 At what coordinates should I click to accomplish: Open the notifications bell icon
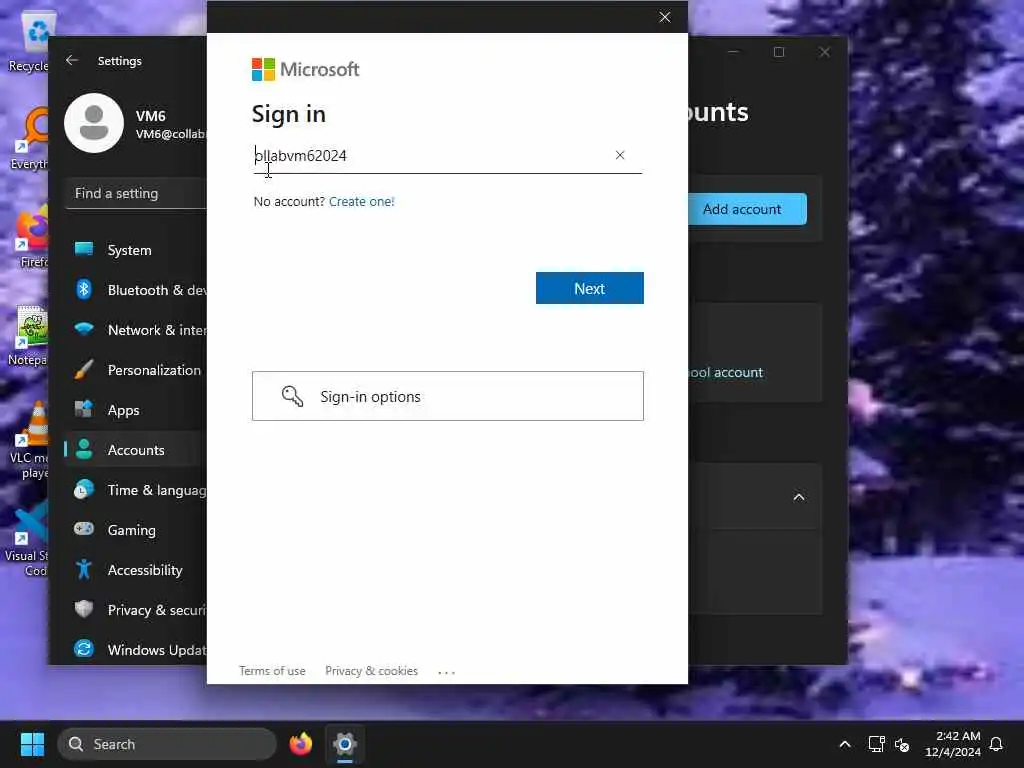996,744
